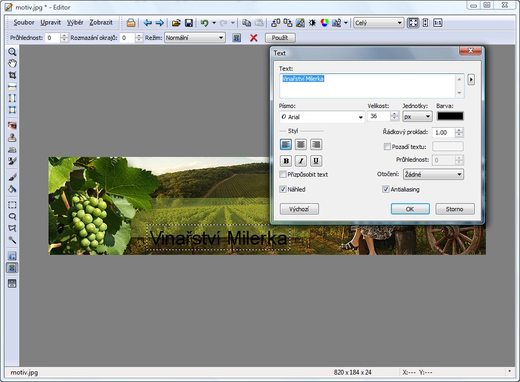
Task: Confirm the Text dialog with OK
Action: pyautogui.click(x=410, y=209)
